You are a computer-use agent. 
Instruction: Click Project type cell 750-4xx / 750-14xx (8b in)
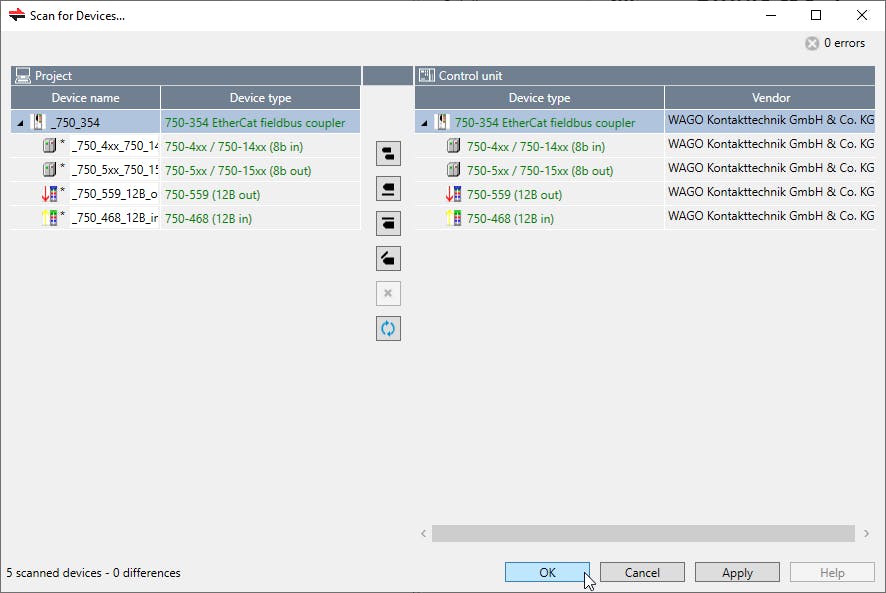[260, 146]
